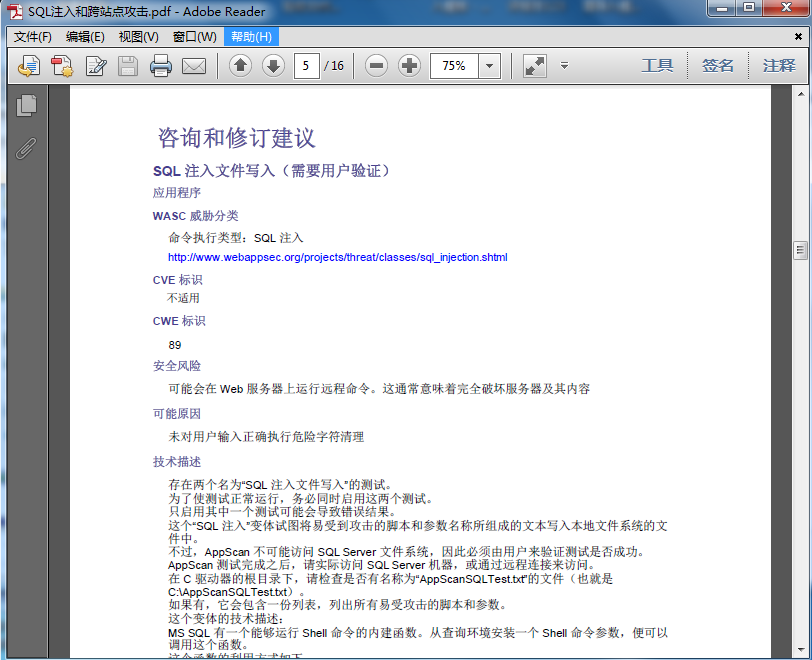Click the Adobe PDF title bar icon

14,11
